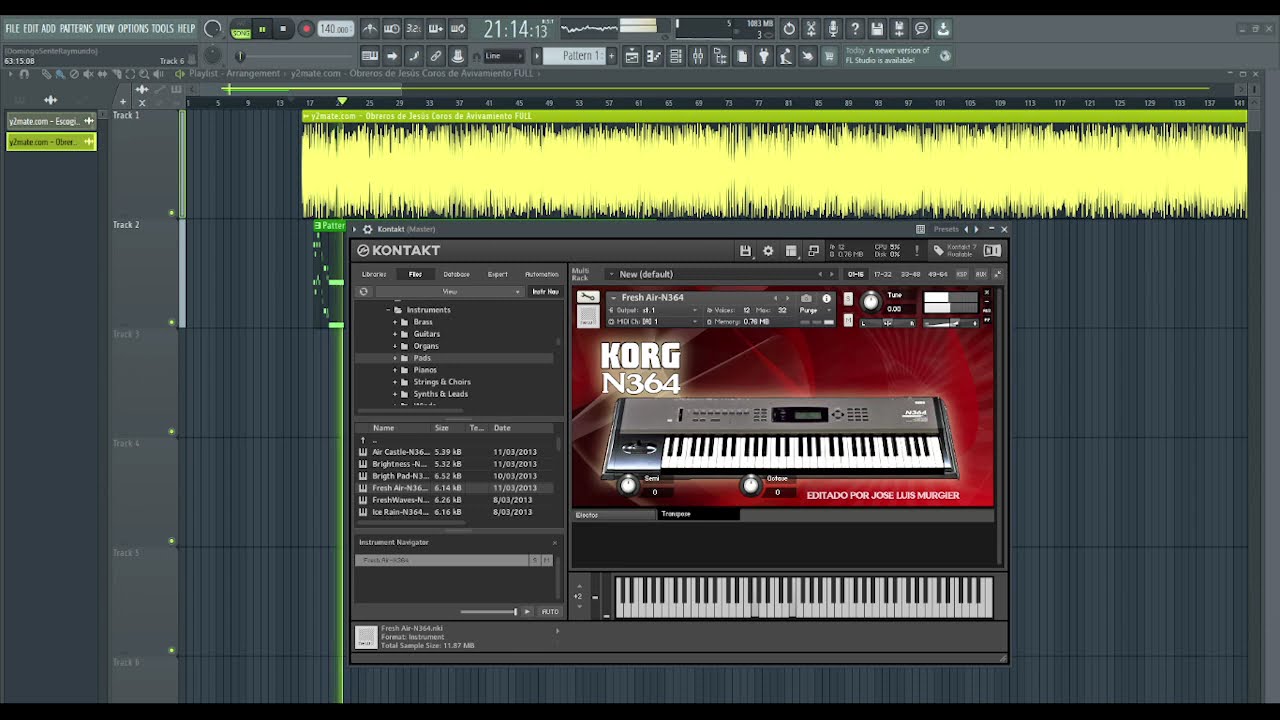Viewport: 1280px width, 720px height.
Task: Open the Channel rack icon
Action: pyautogui.click(x=676, y=56)
